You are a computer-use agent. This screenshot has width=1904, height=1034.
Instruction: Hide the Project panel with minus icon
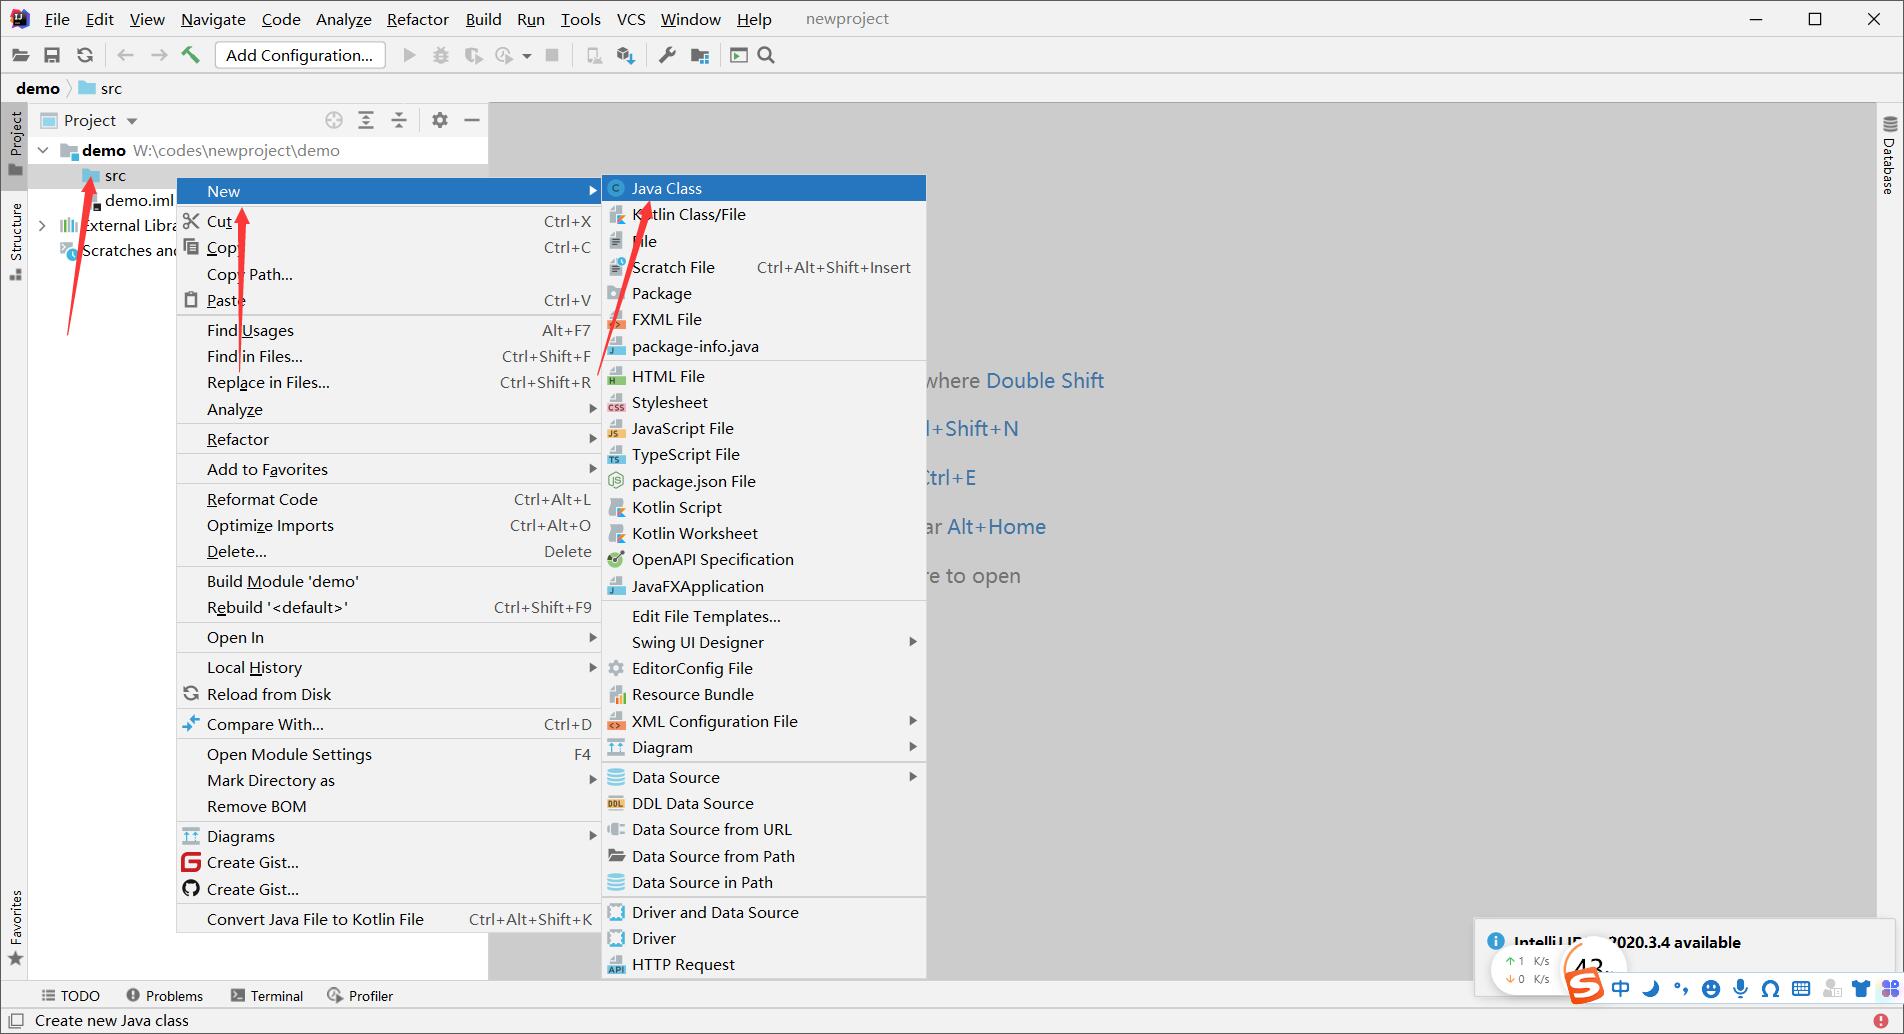pyautogui.click(x=472, y=120)
